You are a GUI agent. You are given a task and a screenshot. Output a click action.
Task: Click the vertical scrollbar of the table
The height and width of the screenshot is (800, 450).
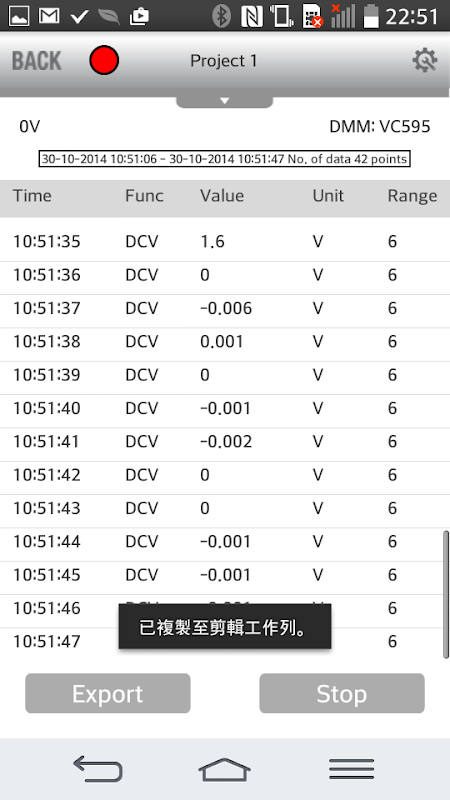click(x=446, y=595)
